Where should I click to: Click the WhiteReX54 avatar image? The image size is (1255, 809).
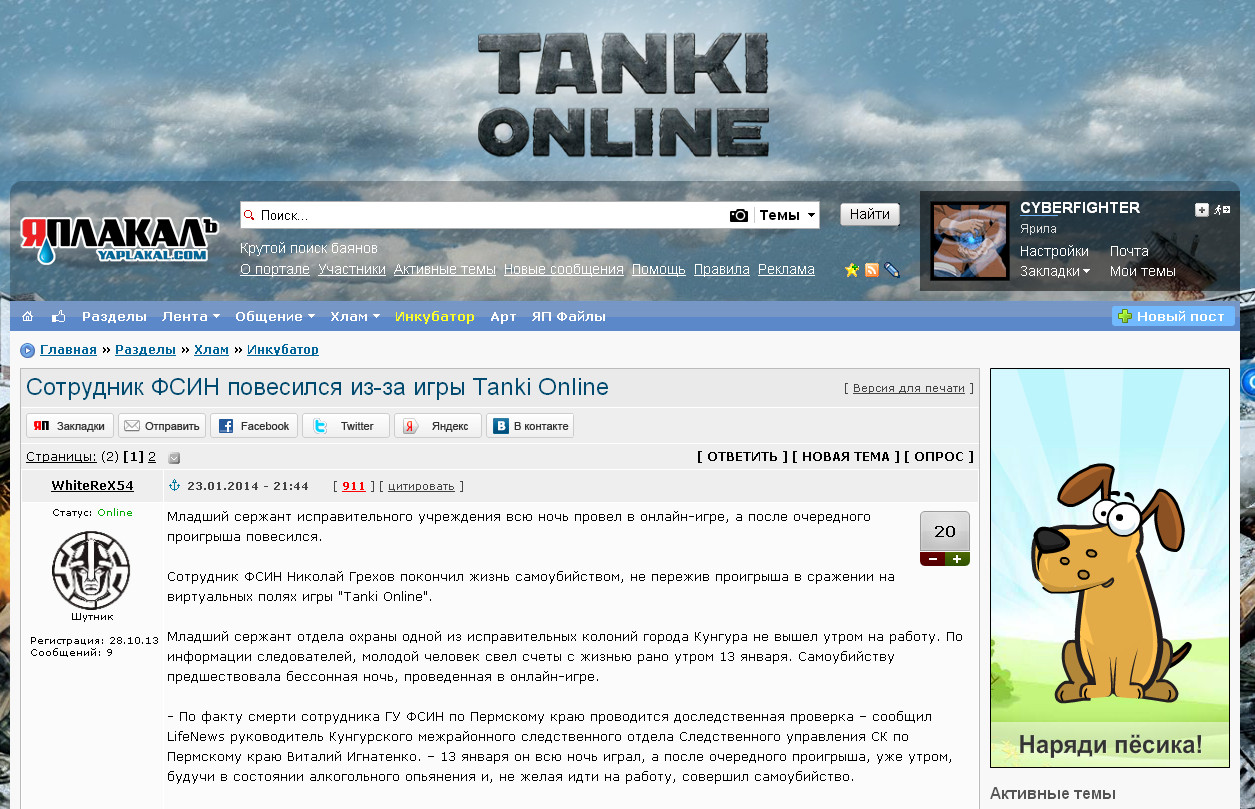pyautogui.click(x=91, y=570)
